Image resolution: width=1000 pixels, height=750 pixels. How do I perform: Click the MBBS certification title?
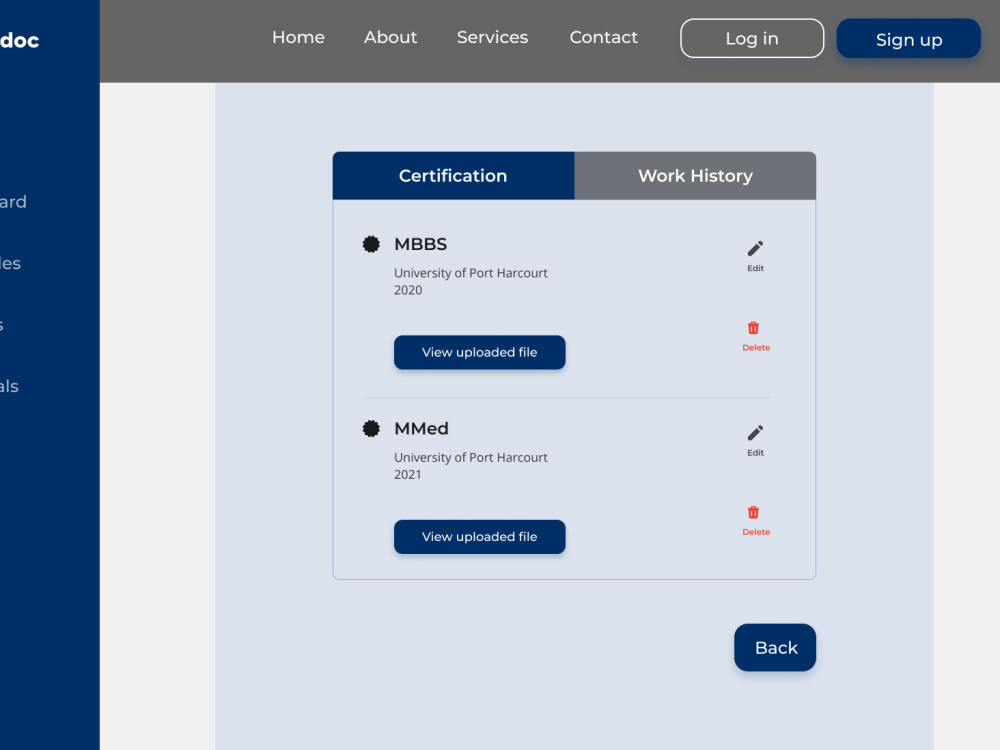pos(420,244)
